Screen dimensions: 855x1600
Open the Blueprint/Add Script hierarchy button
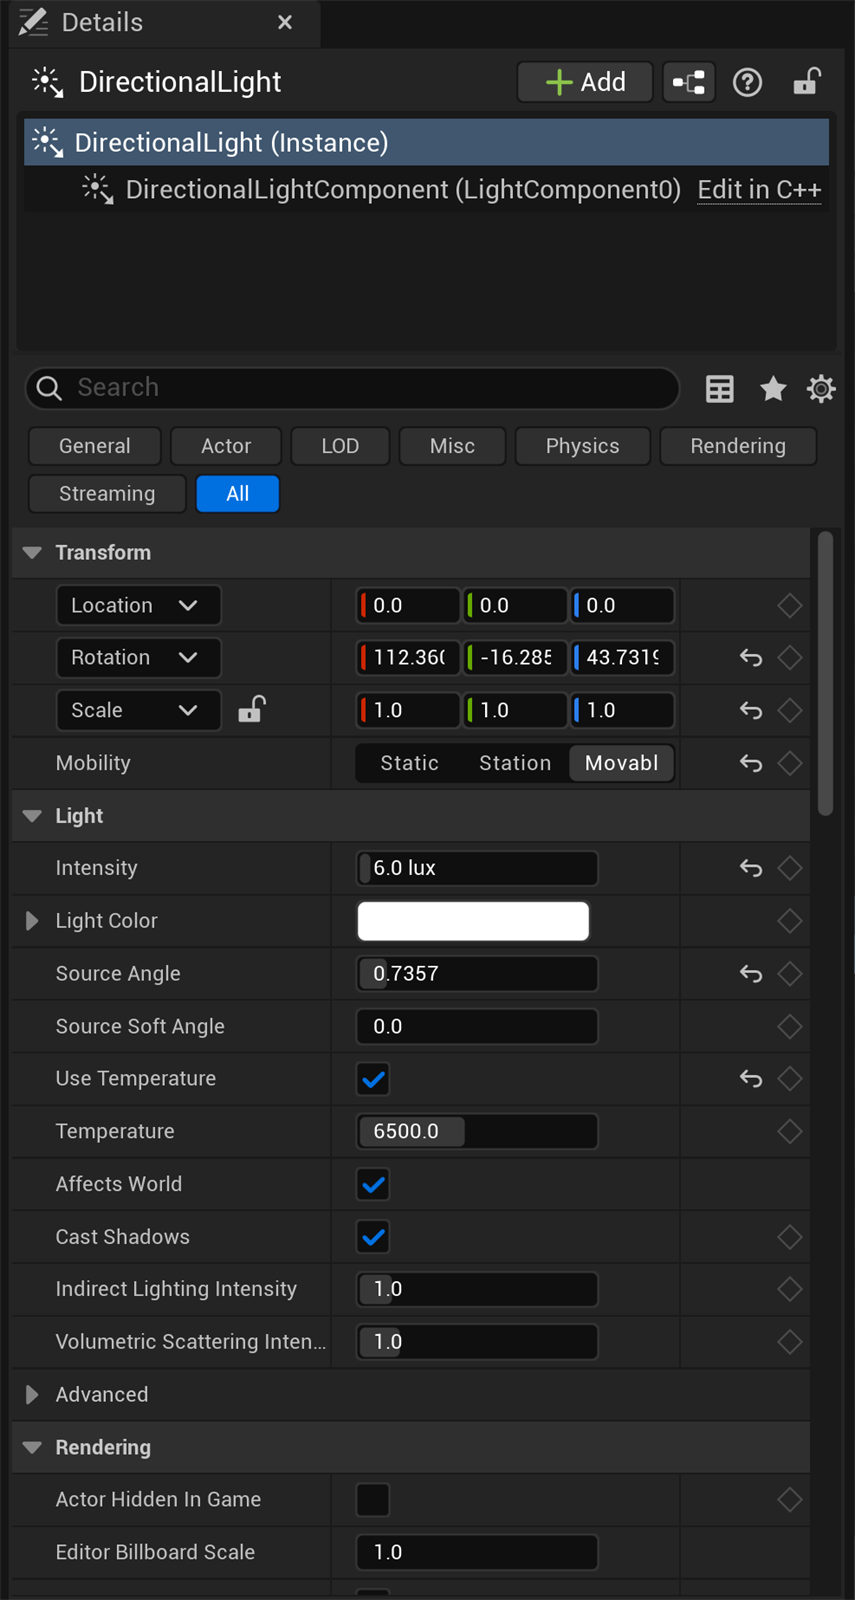pos(689,82)
